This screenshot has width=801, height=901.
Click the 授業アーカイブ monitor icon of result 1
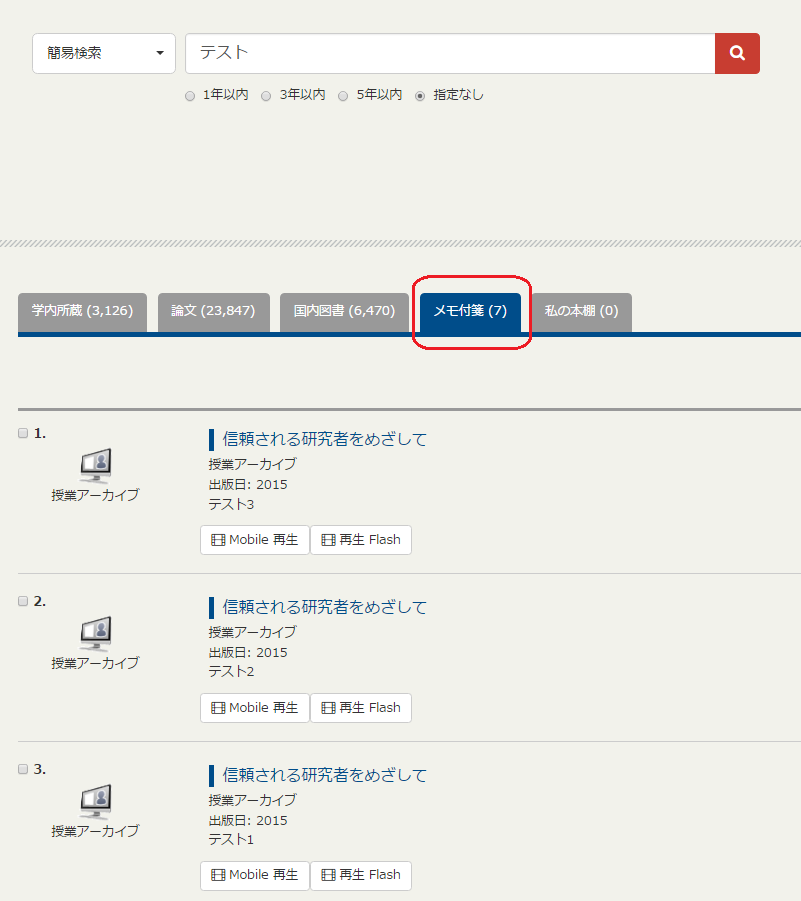pos(95,466)
